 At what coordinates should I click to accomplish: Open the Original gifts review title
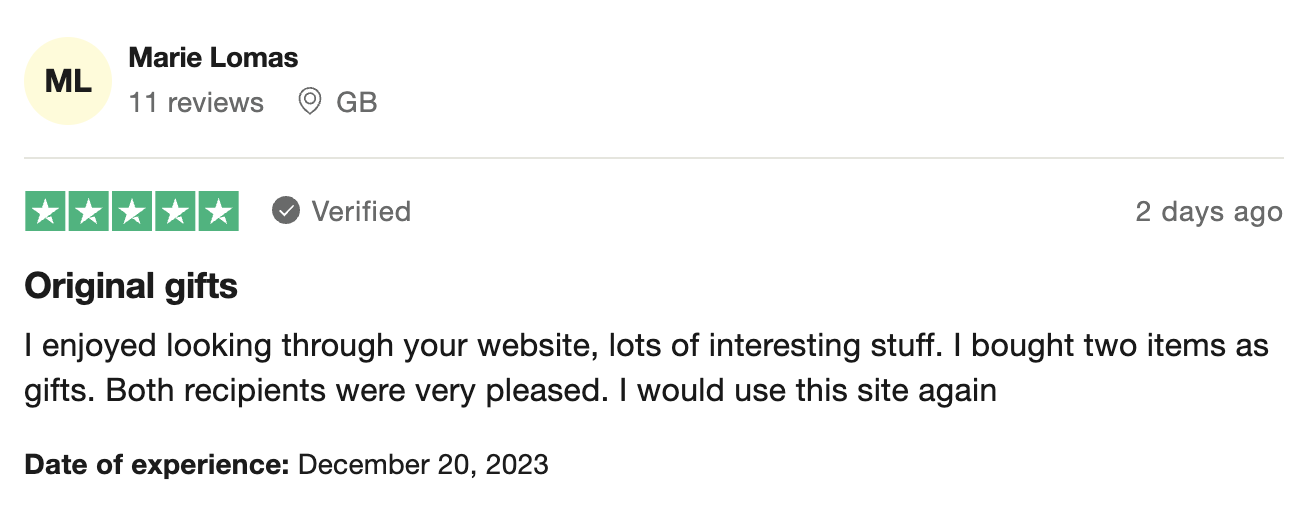pos(131,288)
